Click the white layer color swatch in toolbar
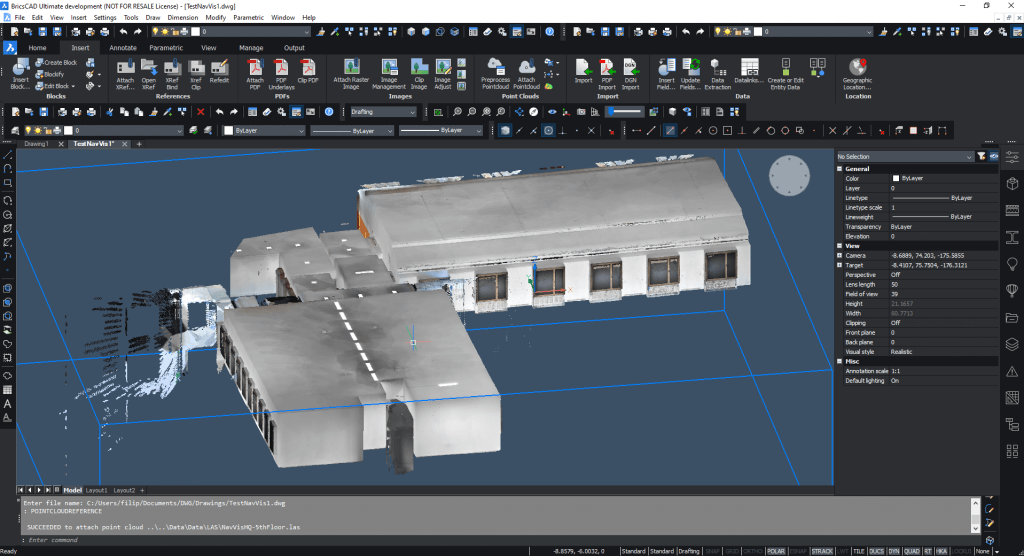This screenshot has width=1024, height=556. pyautogui.click(x=68, y=131)
